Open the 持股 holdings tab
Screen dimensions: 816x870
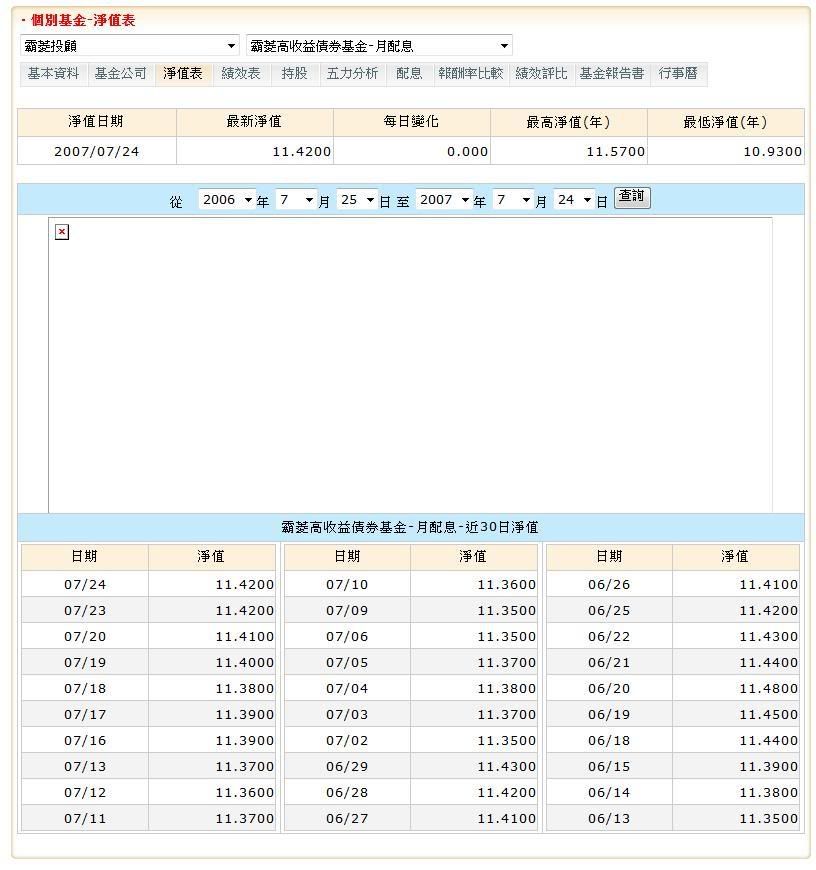[x=295, y=74]
